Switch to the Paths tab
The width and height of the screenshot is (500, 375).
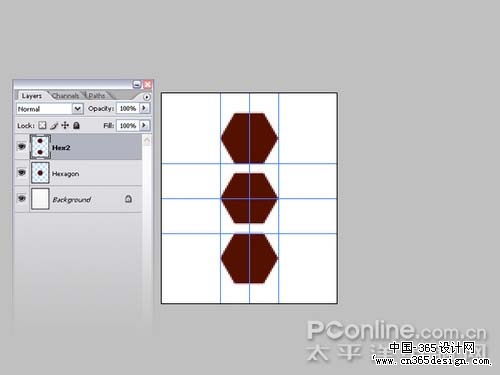click(97, 96)
